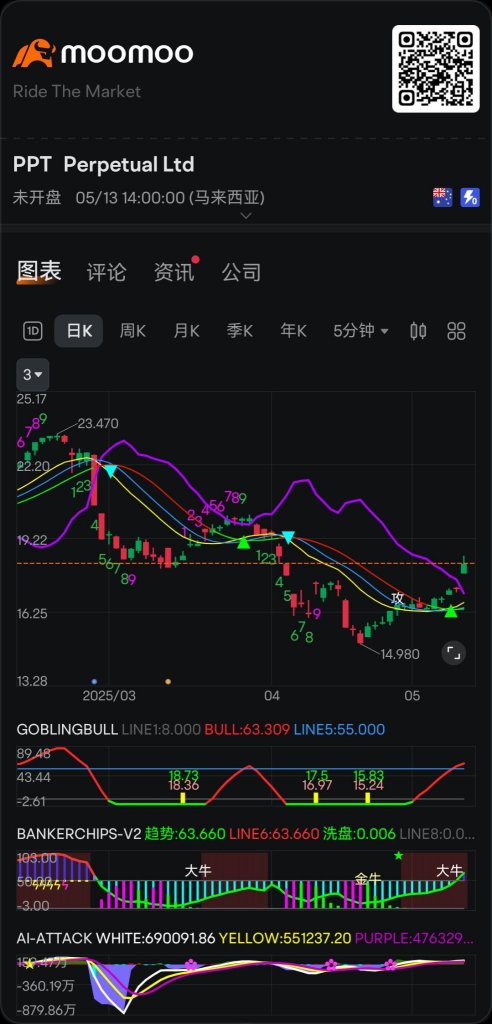Tap the Australian flag market icon

point(442,197)
